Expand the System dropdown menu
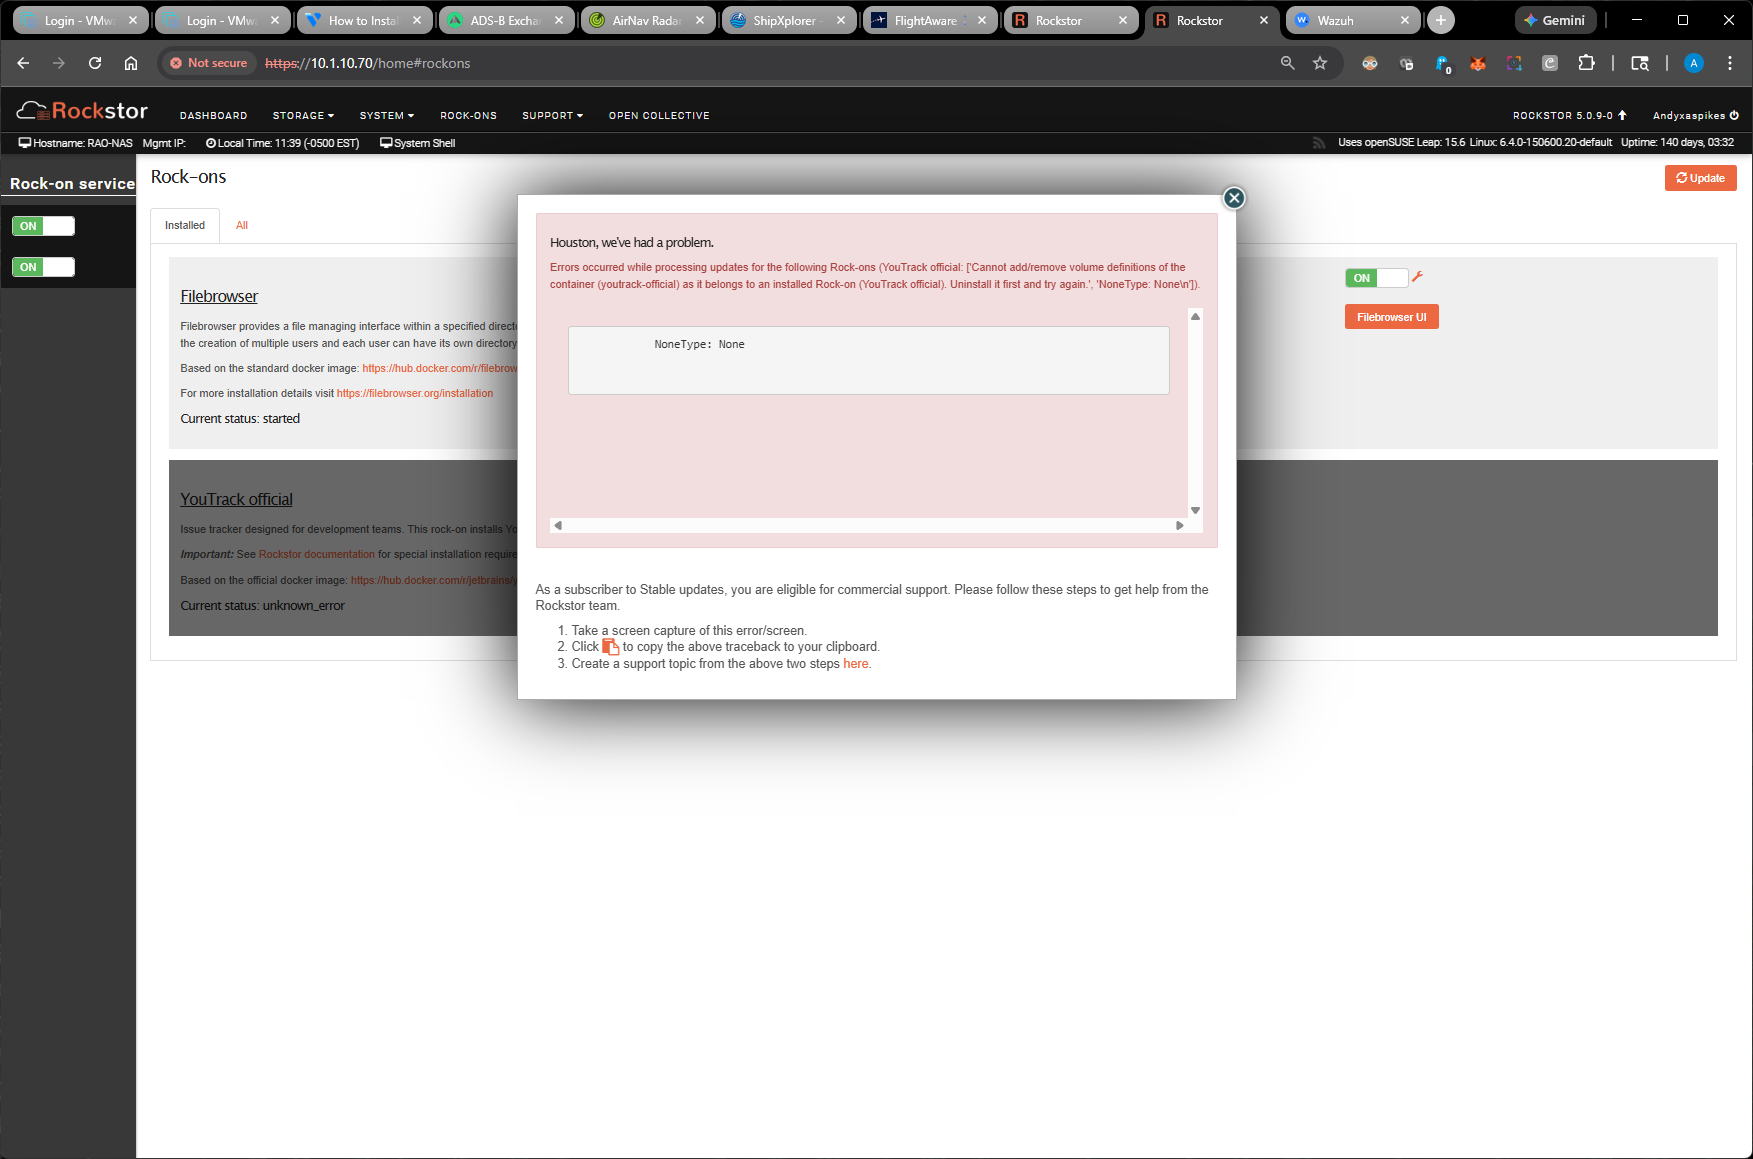 pyautogui.click(x=386, y=116)
